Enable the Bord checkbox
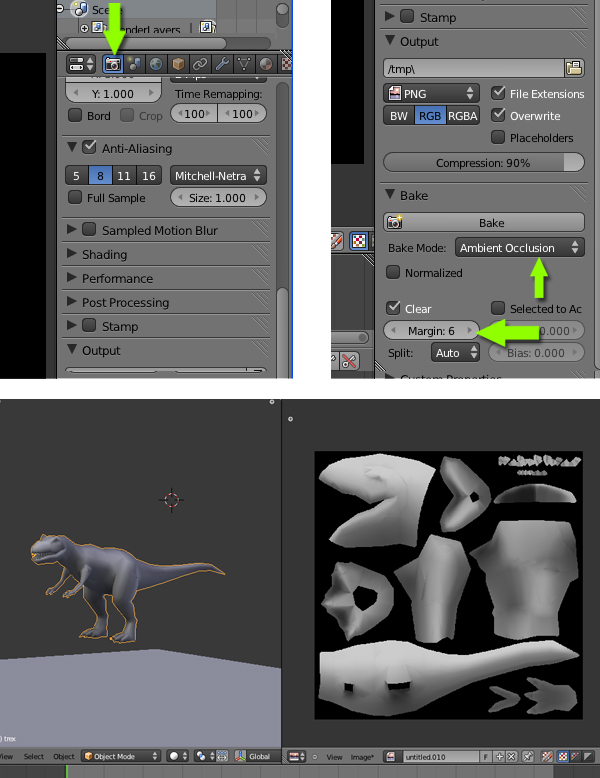Image resolution: width=600 pixels, height=778 pixels. [75, 115]
